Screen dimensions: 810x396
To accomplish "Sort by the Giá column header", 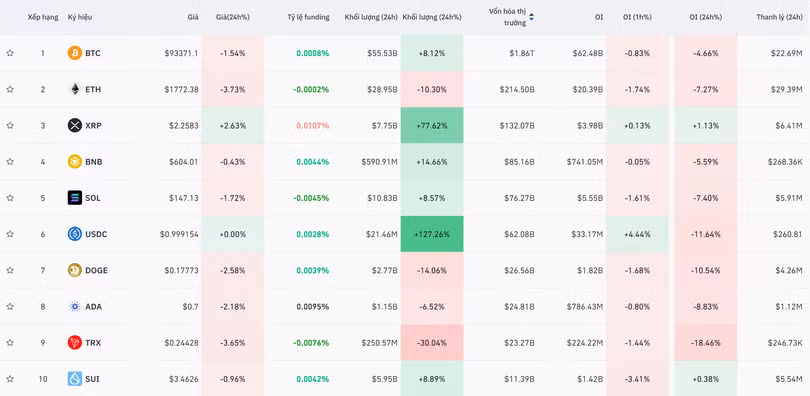I will (193, 17).
